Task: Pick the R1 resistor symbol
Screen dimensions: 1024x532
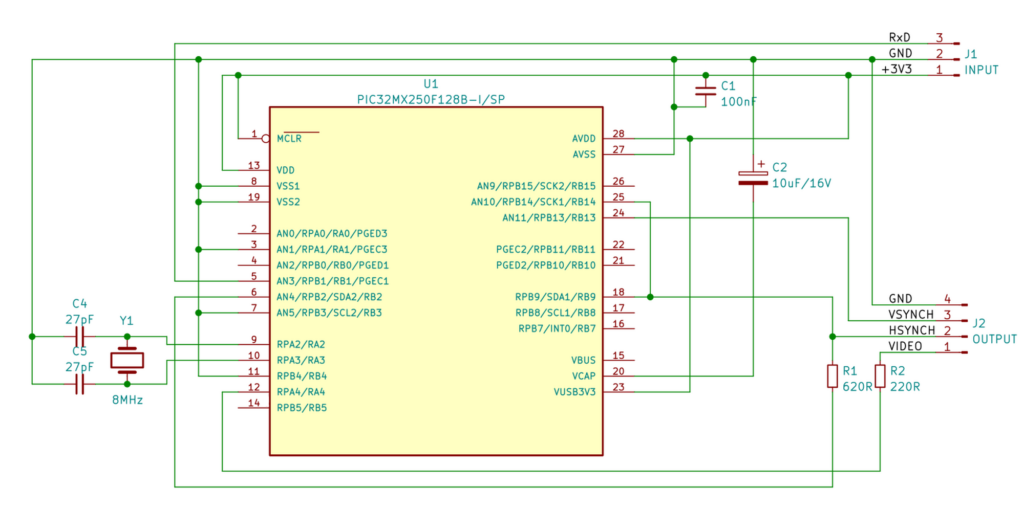Action: coord(832,376)
